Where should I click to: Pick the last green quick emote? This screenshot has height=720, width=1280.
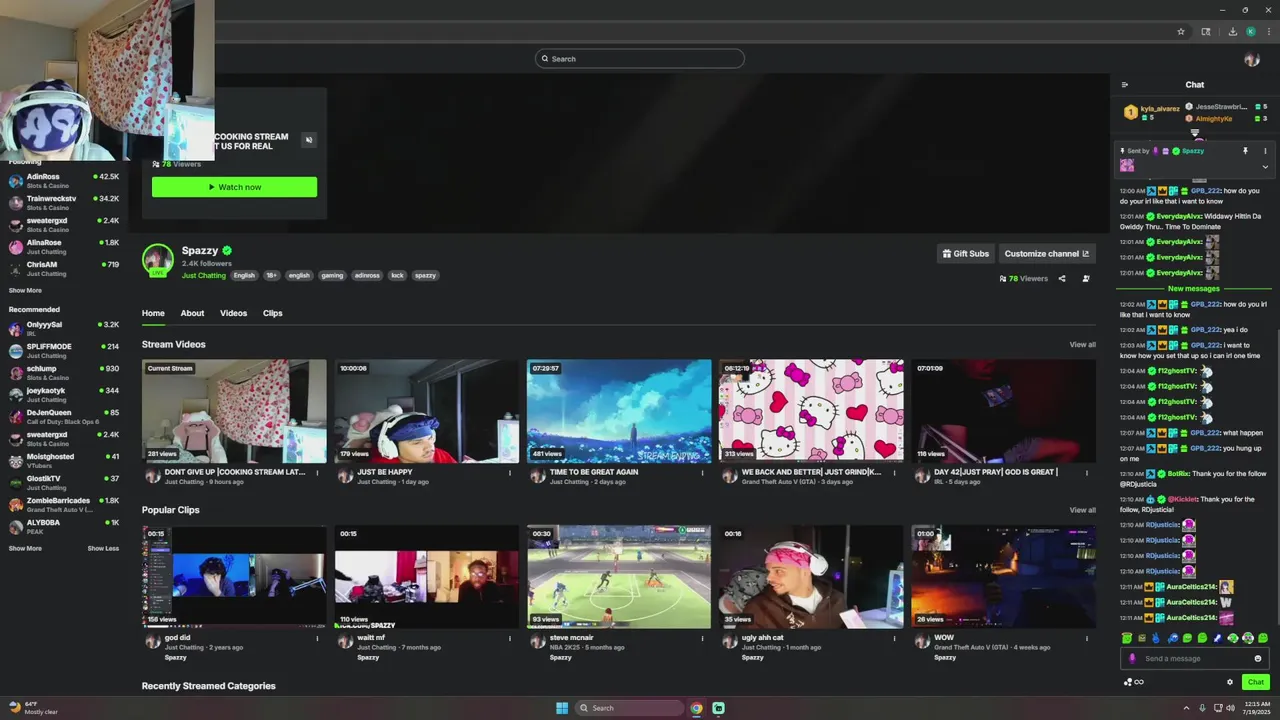coord(1263,638)
